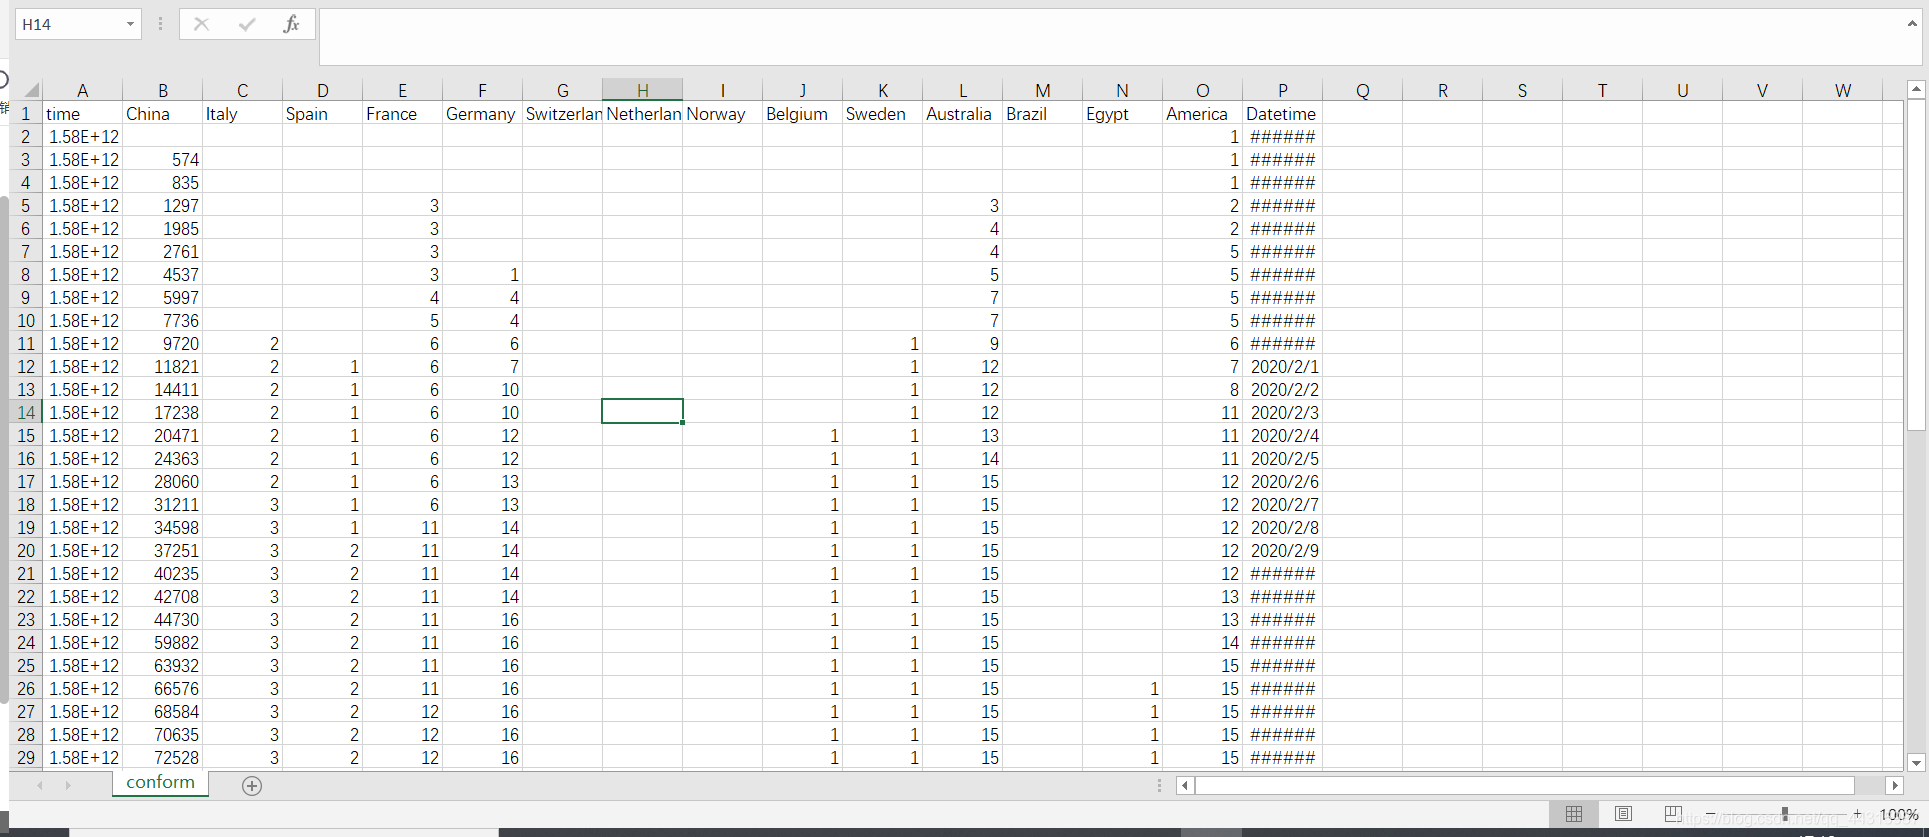The width and height of the screenshot is (1929, 837).
Task: Click next sheet navigation arrow
Action: (68, 786)
